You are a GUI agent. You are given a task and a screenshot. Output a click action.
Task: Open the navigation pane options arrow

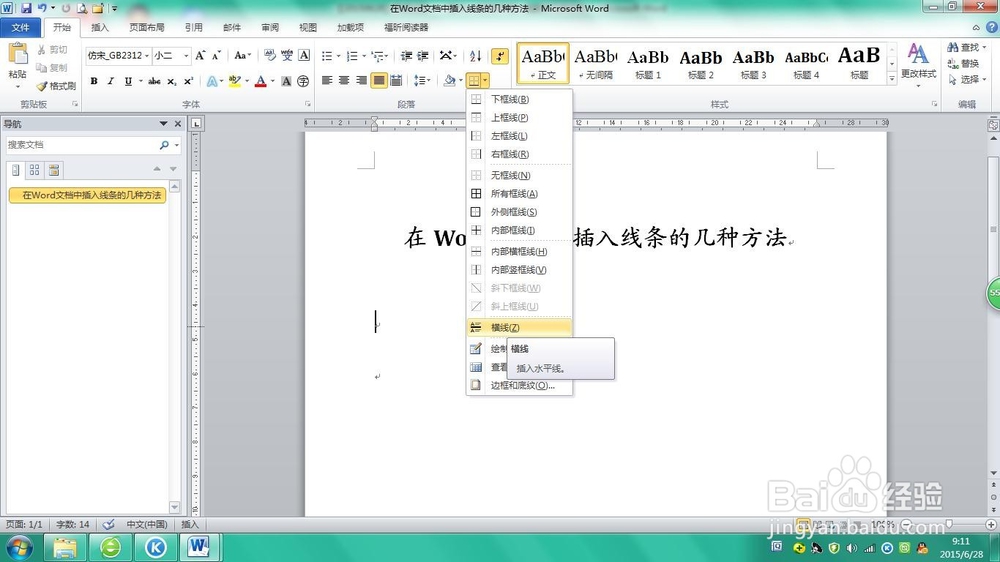tap(163, 124)
